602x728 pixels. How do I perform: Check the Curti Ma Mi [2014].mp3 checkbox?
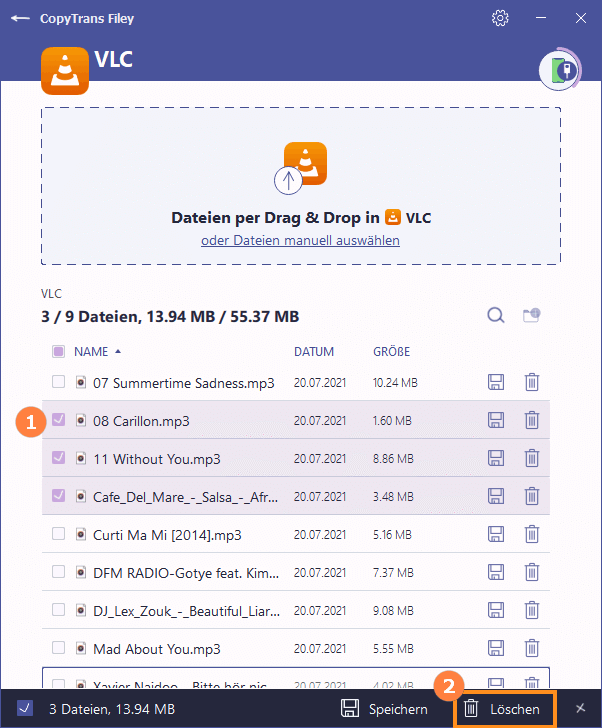(58, 534)
